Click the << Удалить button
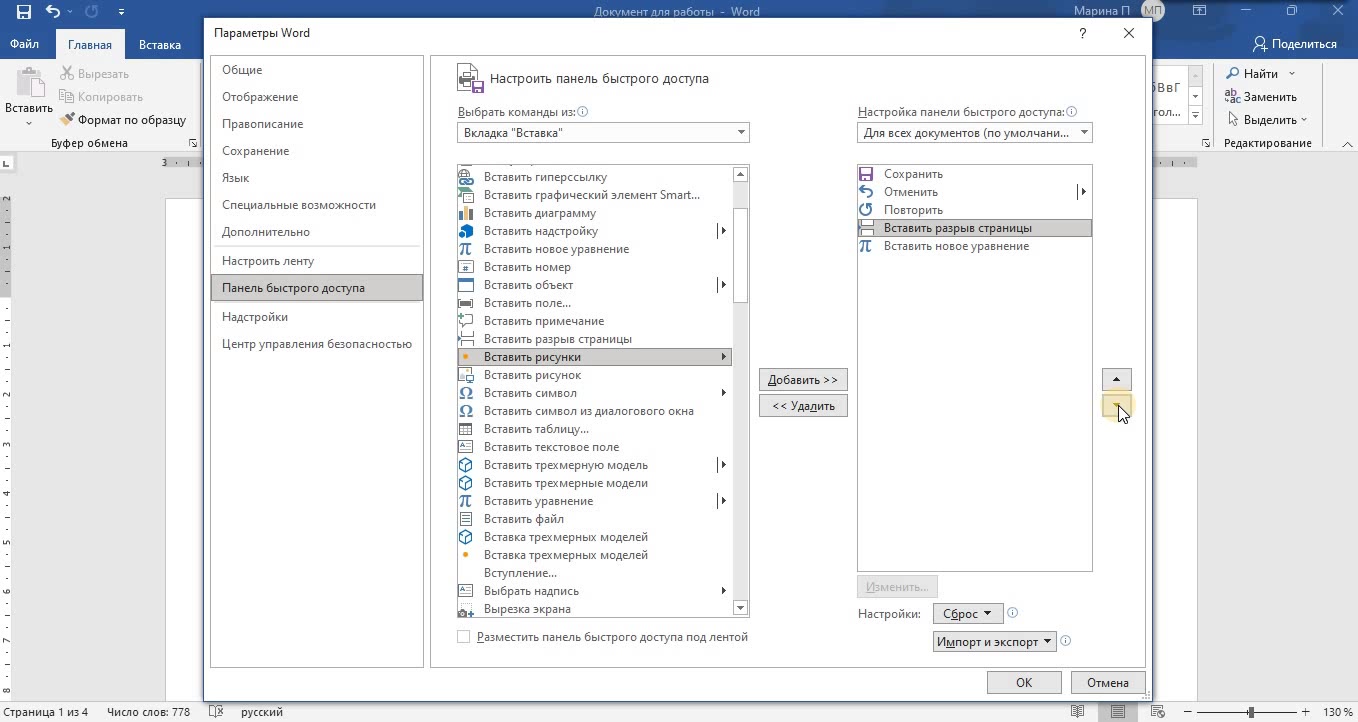Image resolution: width=1358 pixels, height=722 pixels. click(803, 406)
